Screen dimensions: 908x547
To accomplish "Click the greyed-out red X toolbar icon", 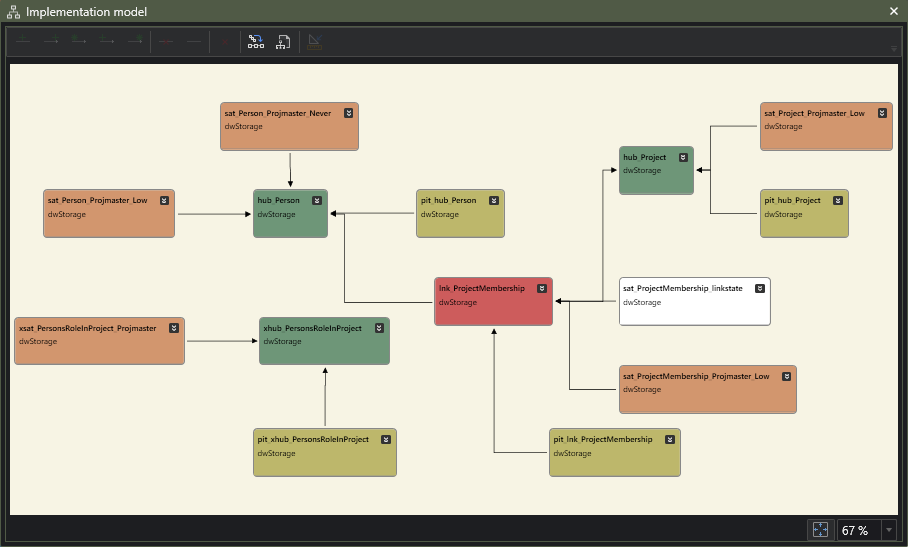I will tap(224, 42).
